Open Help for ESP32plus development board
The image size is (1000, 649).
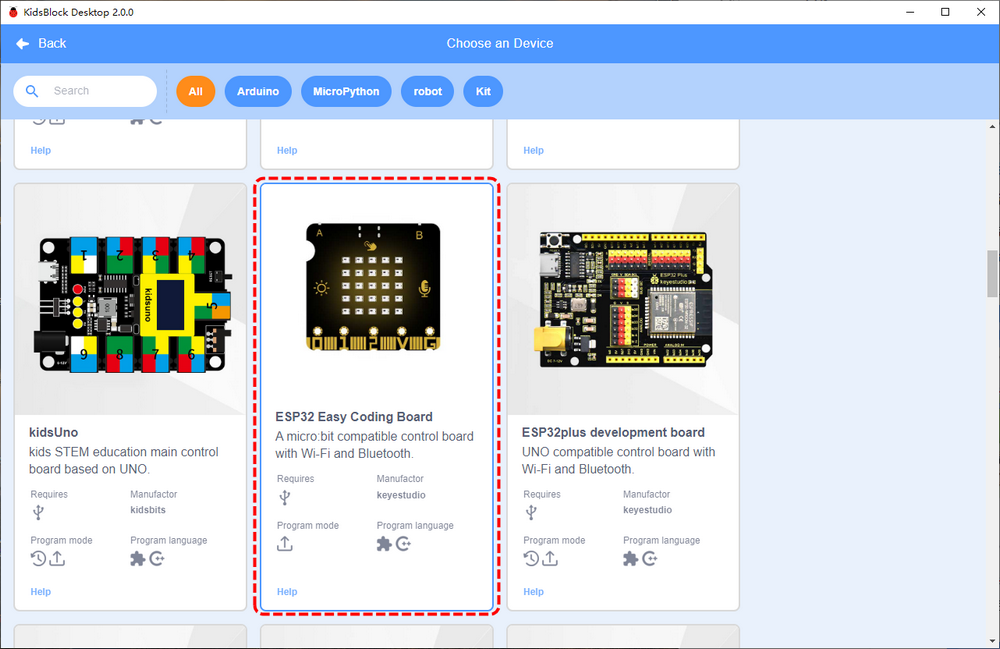click(534, 592)
